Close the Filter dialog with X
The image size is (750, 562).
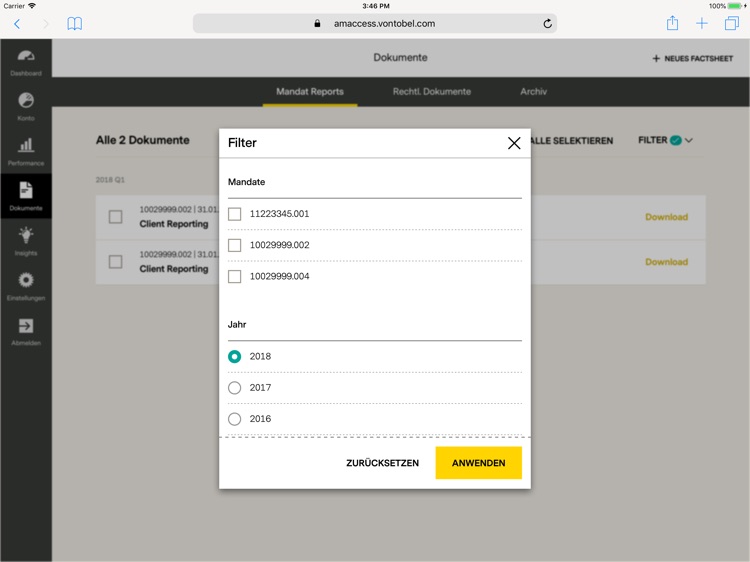click(x=514, y=143)
